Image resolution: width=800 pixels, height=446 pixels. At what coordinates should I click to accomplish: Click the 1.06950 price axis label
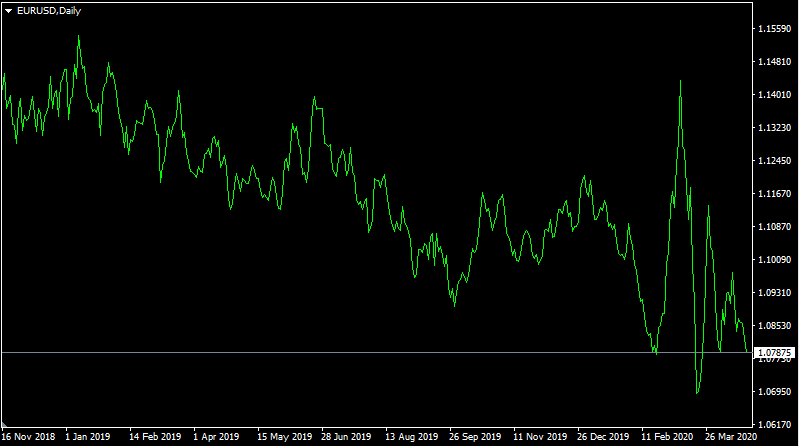point(774,391)
